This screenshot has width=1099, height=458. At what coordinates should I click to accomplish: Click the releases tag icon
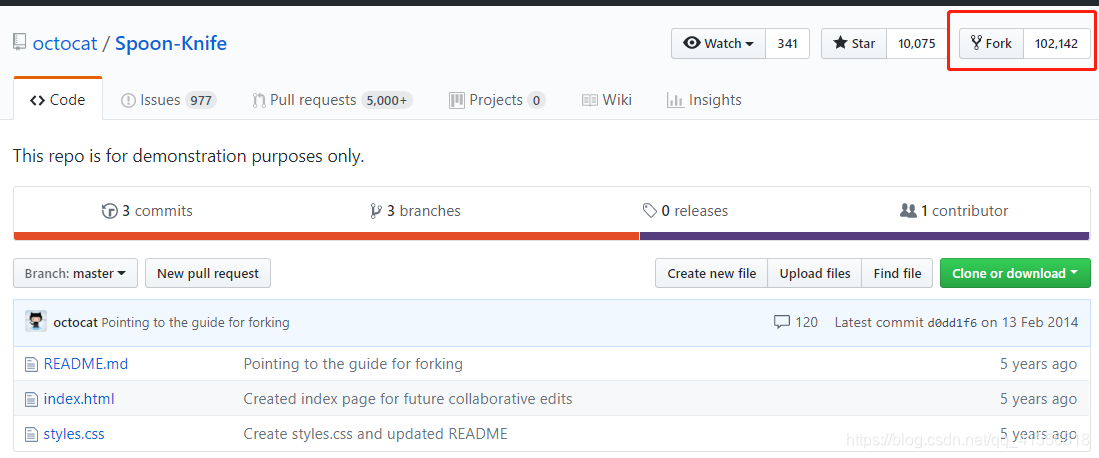pos(650,210)
